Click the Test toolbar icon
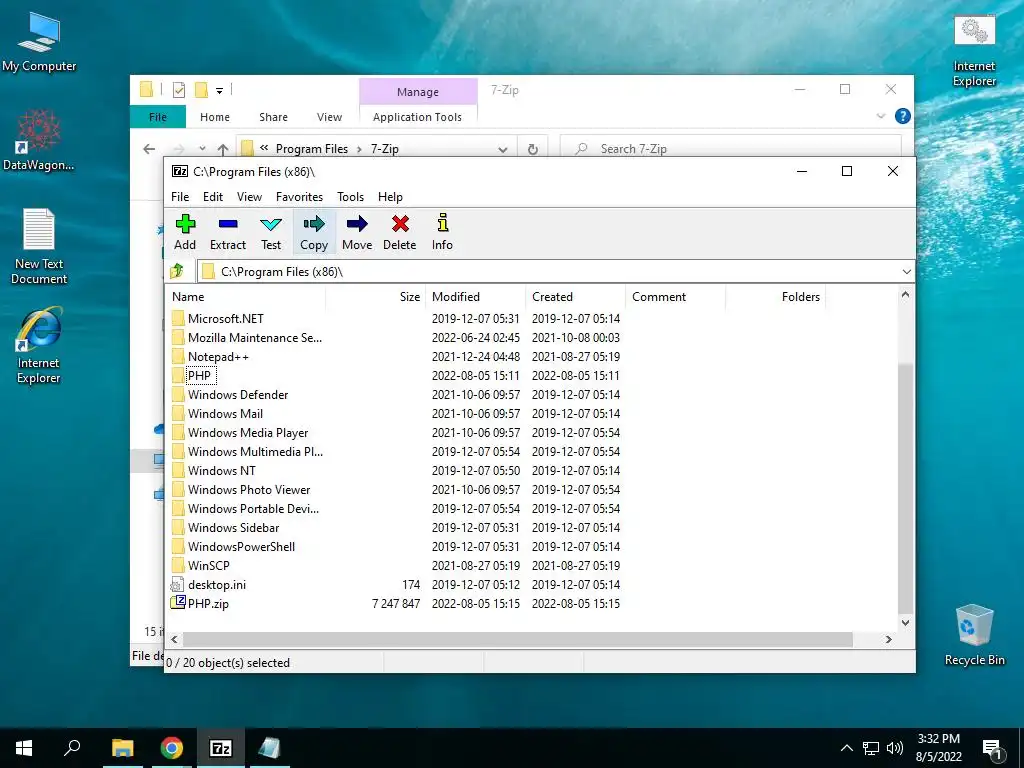1024x768 pixels. pos(271,224)
